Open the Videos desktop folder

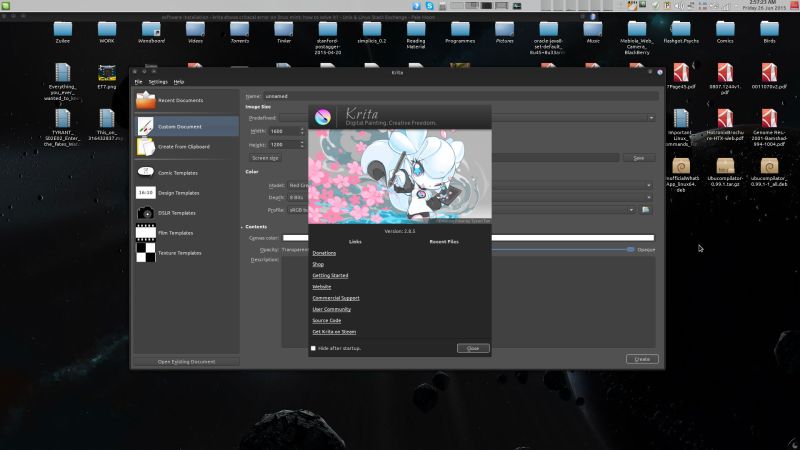195,32
